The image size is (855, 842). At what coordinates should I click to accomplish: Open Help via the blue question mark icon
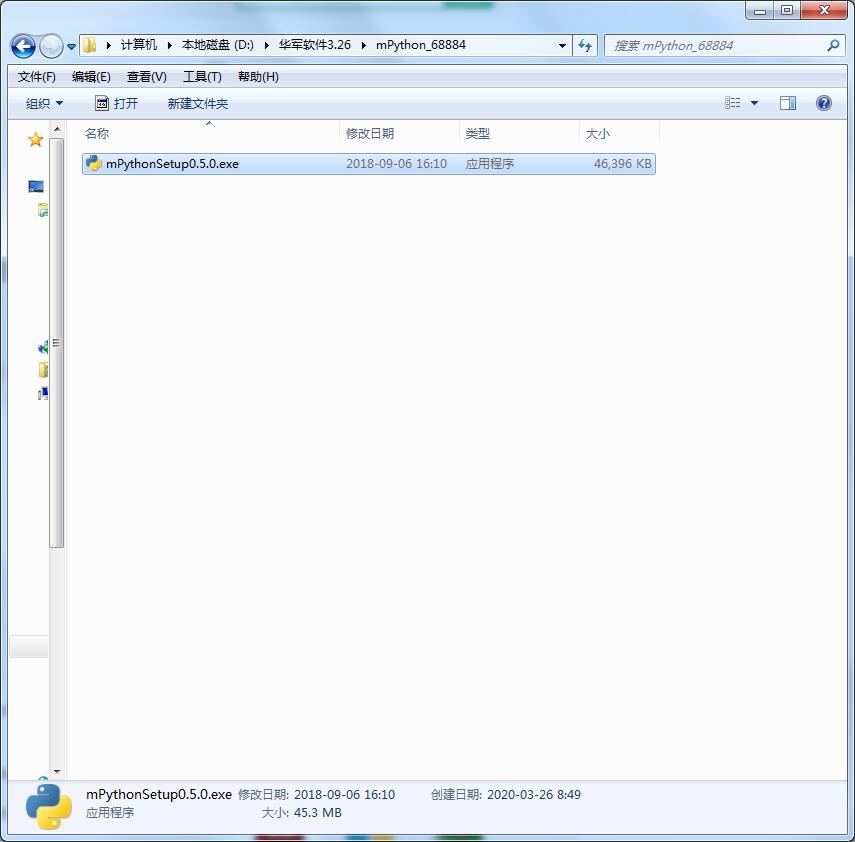pyautogui.click(x=823, y=102)
